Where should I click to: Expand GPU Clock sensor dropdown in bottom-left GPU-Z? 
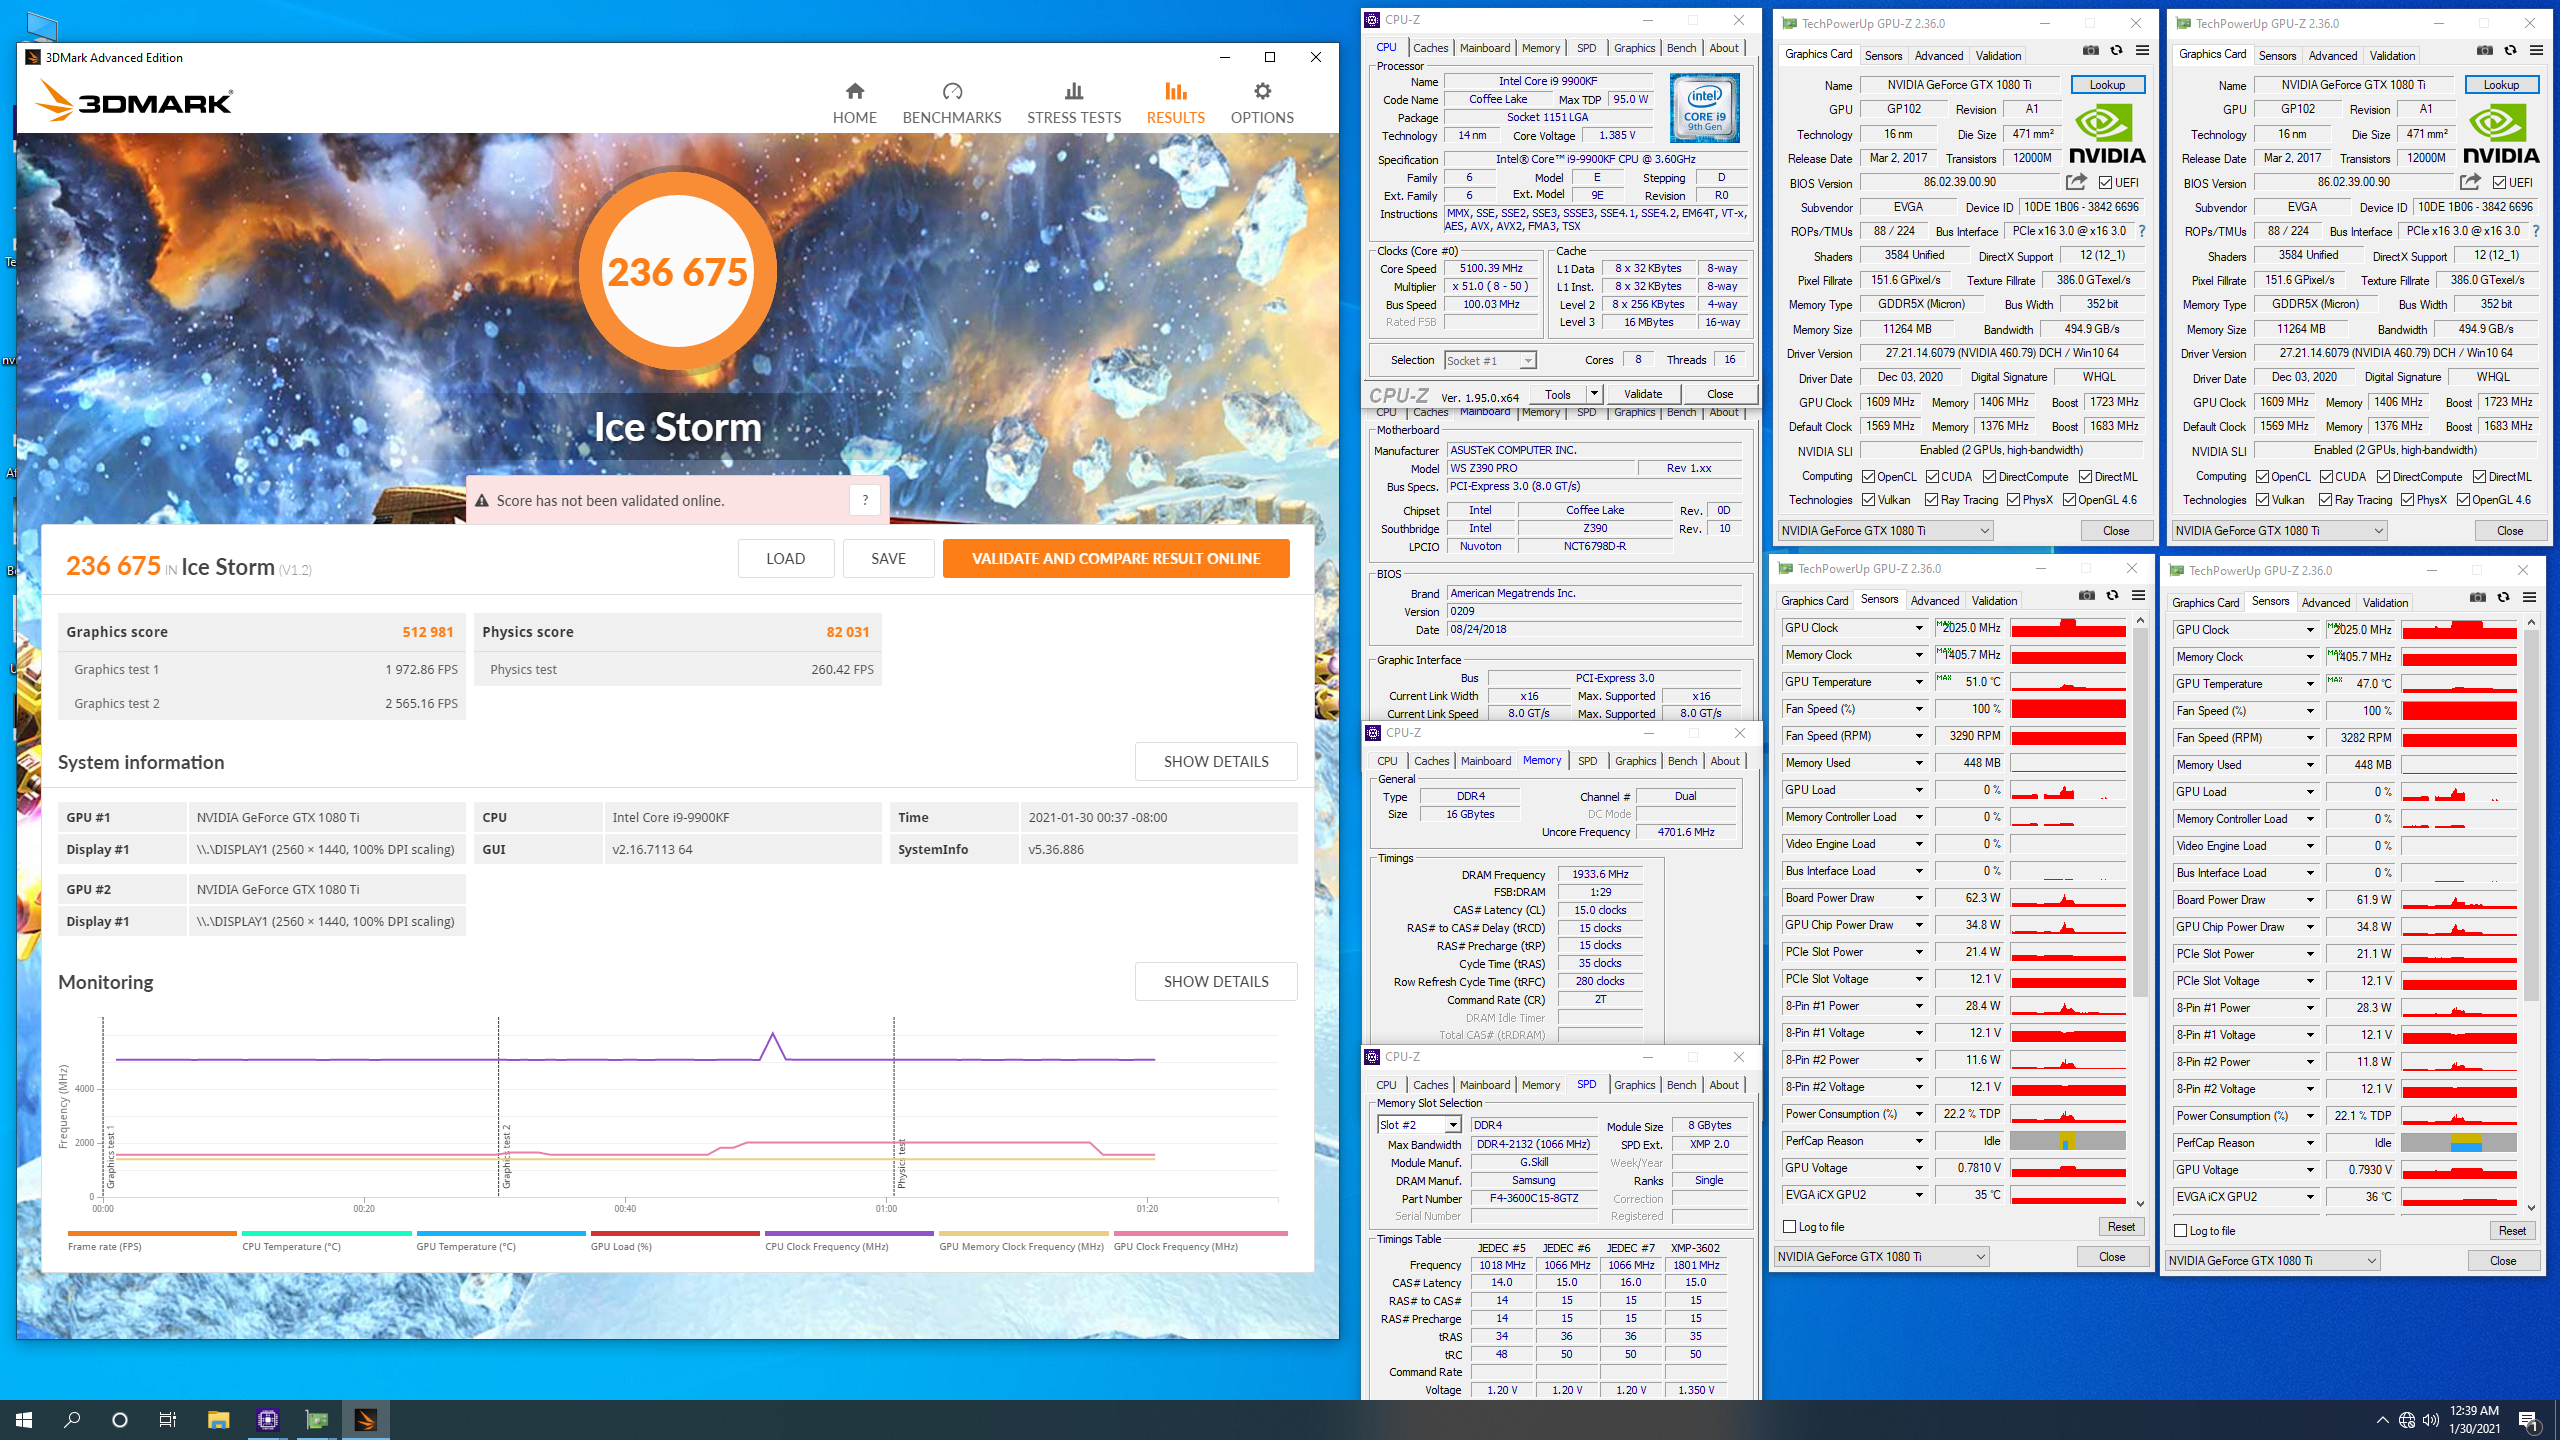coord(1919,628)
